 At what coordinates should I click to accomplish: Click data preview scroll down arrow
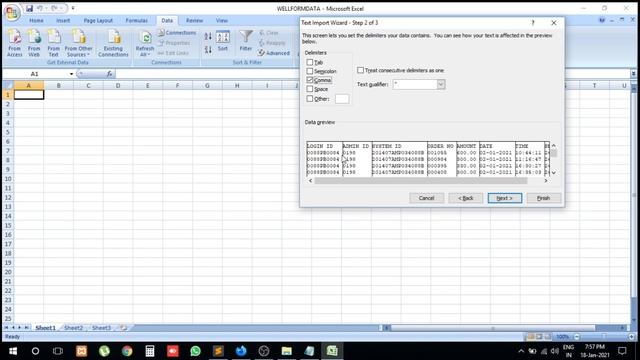553,173
